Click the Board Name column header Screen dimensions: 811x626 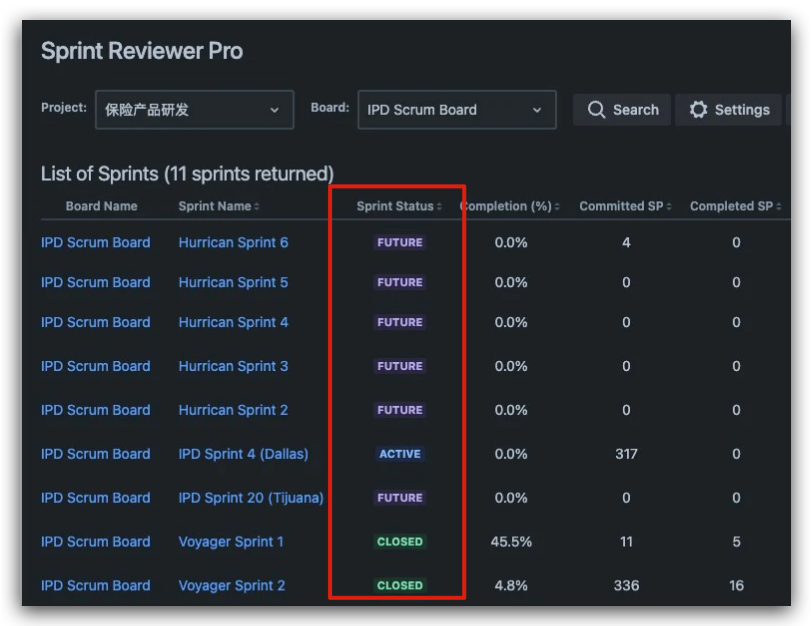(x=101, y=206)
